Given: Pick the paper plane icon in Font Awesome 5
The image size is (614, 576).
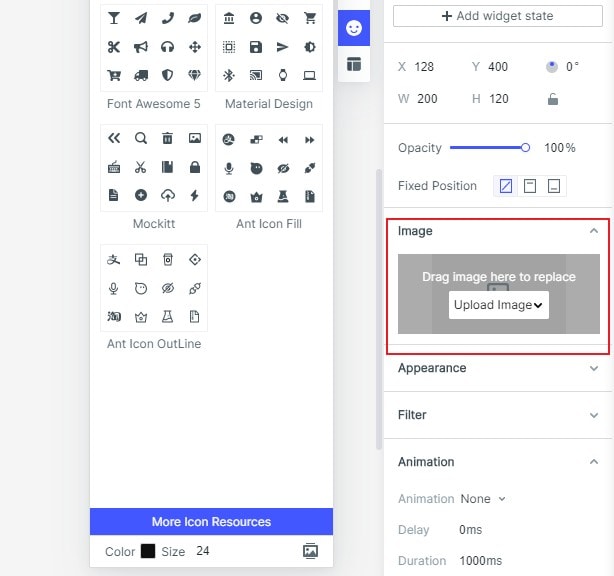Looking at the screenshot, I should [x=141, y=18].
